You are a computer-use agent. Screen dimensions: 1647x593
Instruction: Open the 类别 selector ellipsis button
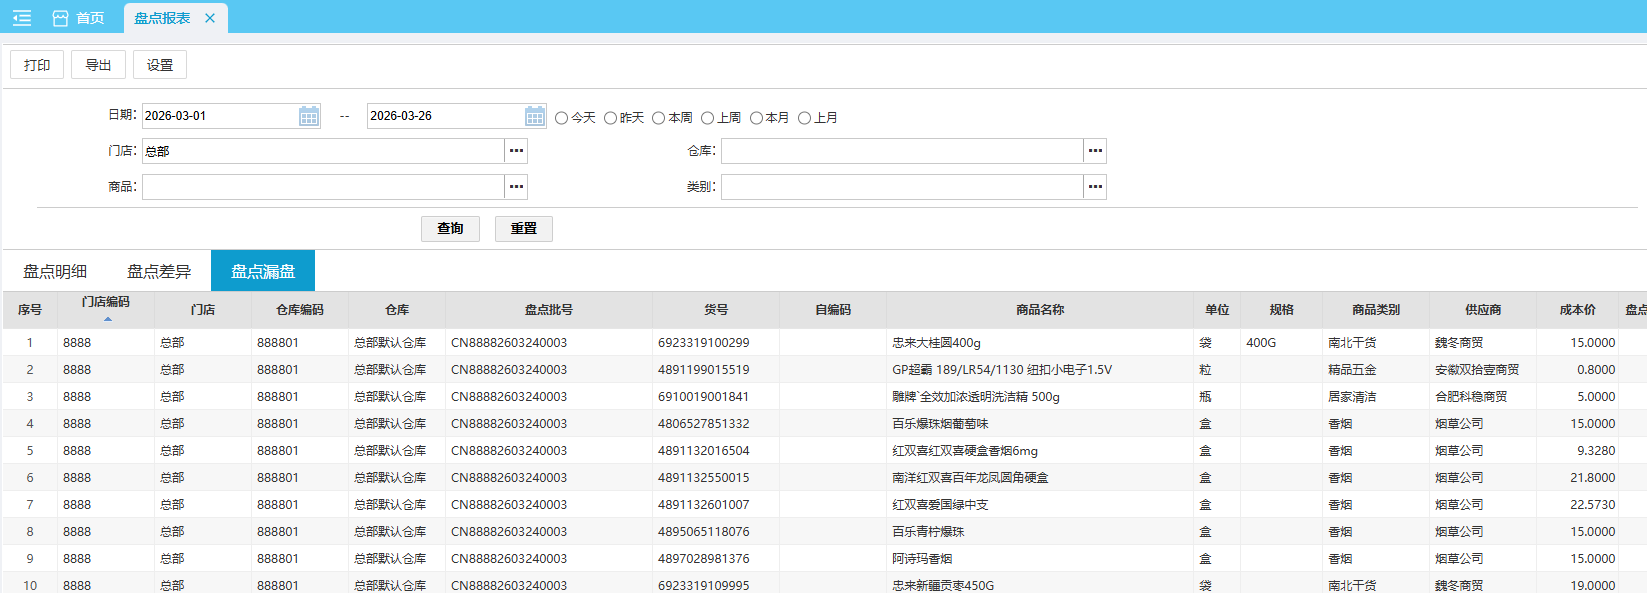coord(1095,187)
